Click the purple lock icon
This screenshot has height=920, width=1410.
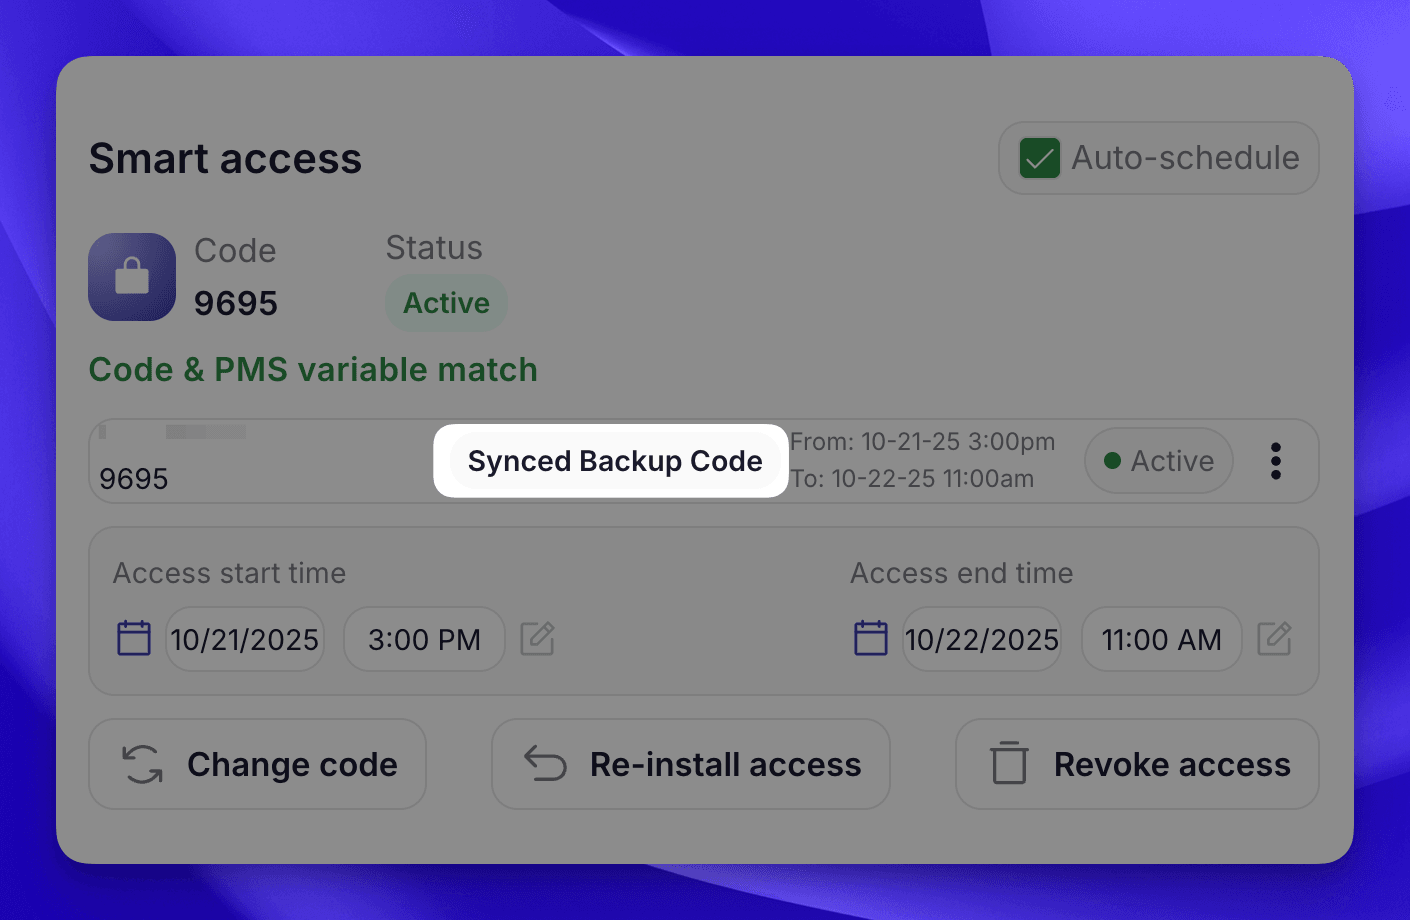pos(131,277)
